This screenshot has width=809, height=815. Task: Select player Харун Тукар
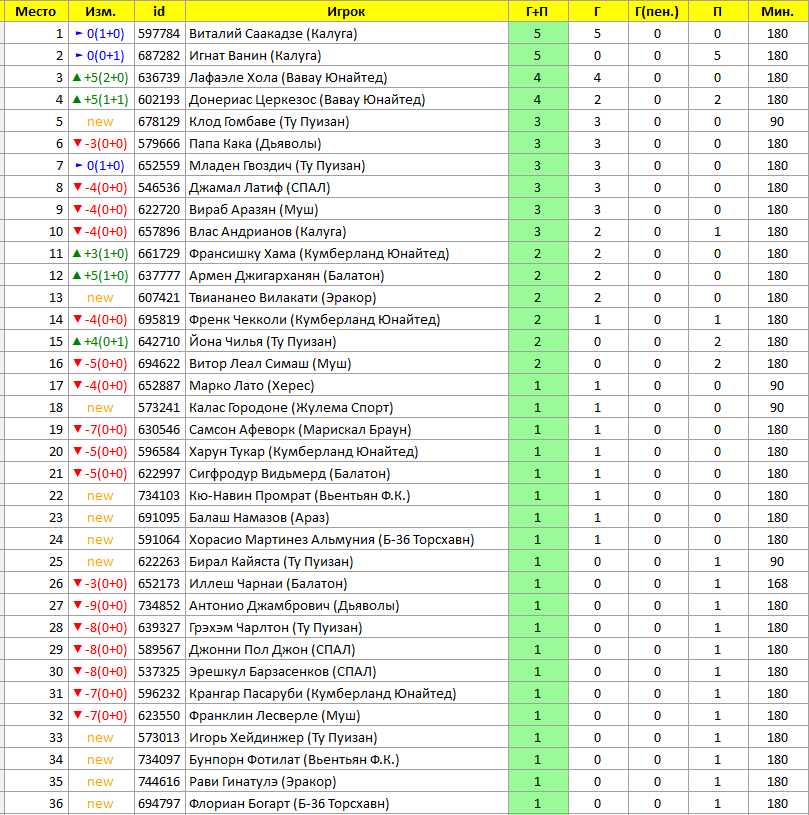[x=303, y=452]
